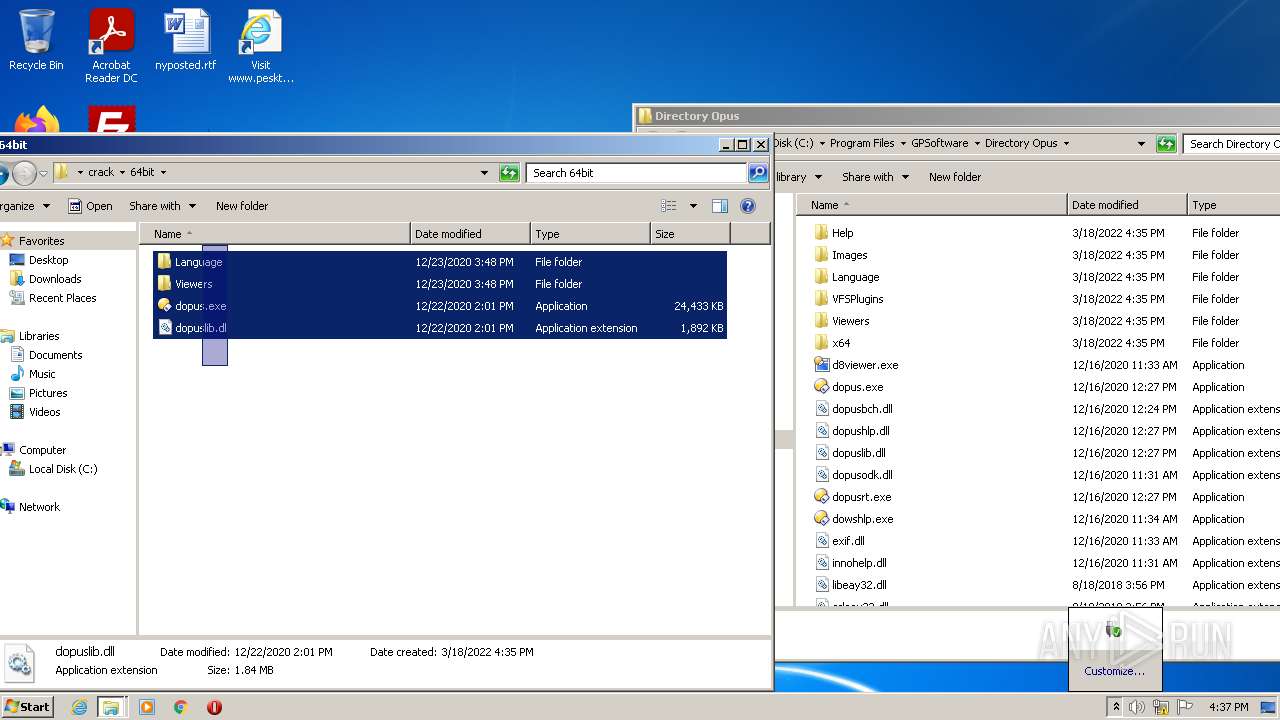The width and height of the screenshot is (1280, 720).
Task: Change view icon in 64bit toolbar
Action: click(669, 206)
